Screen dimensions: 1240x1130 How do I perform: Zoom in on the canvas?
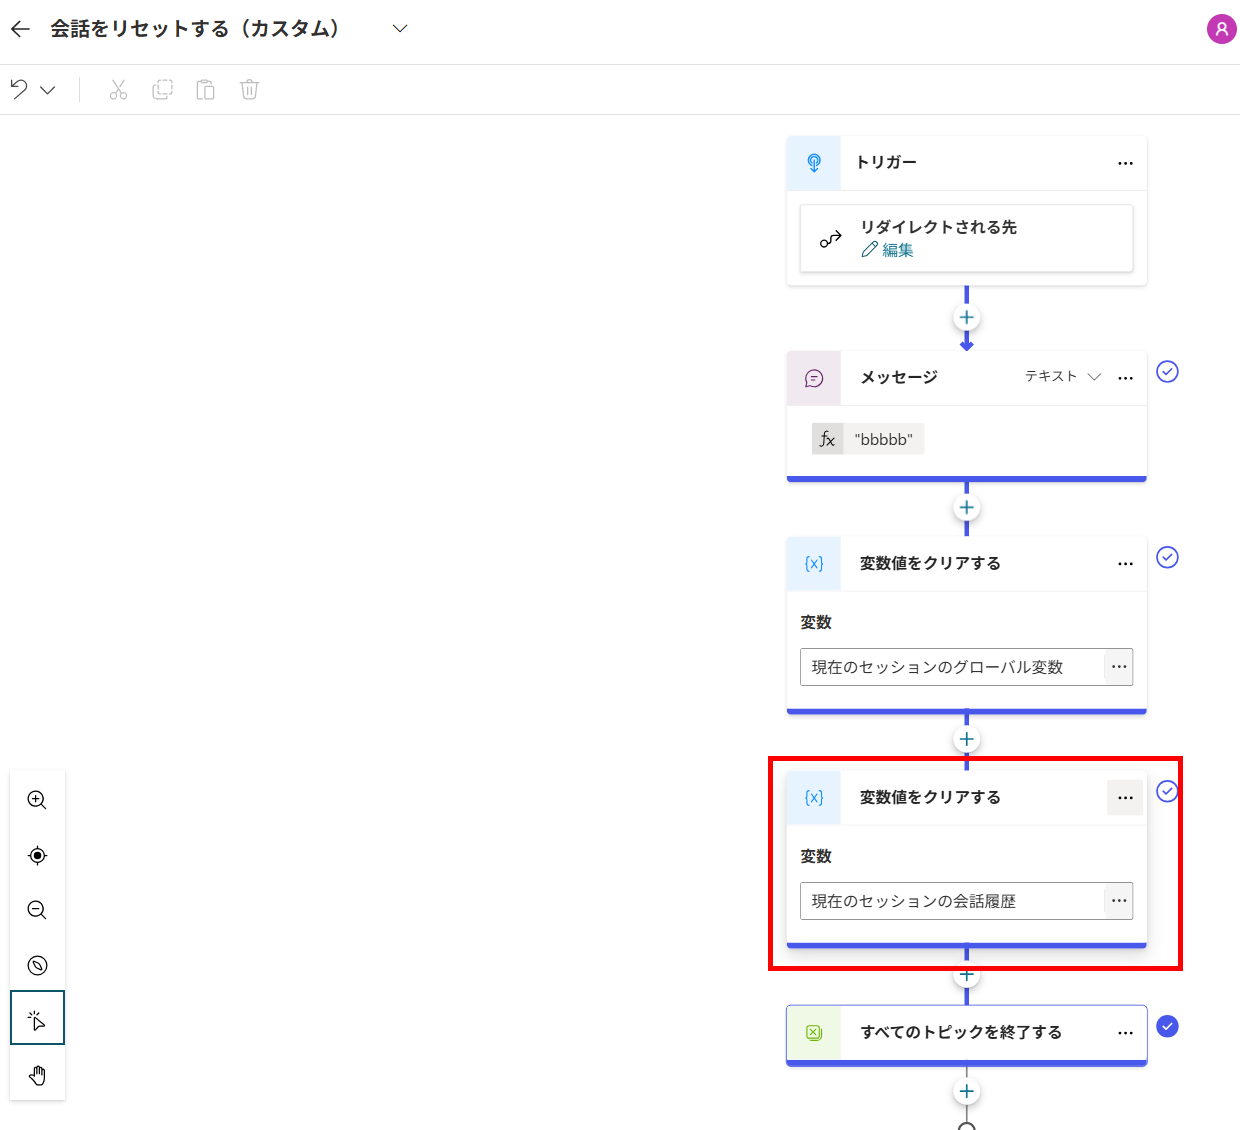click(x=37, y=800)
